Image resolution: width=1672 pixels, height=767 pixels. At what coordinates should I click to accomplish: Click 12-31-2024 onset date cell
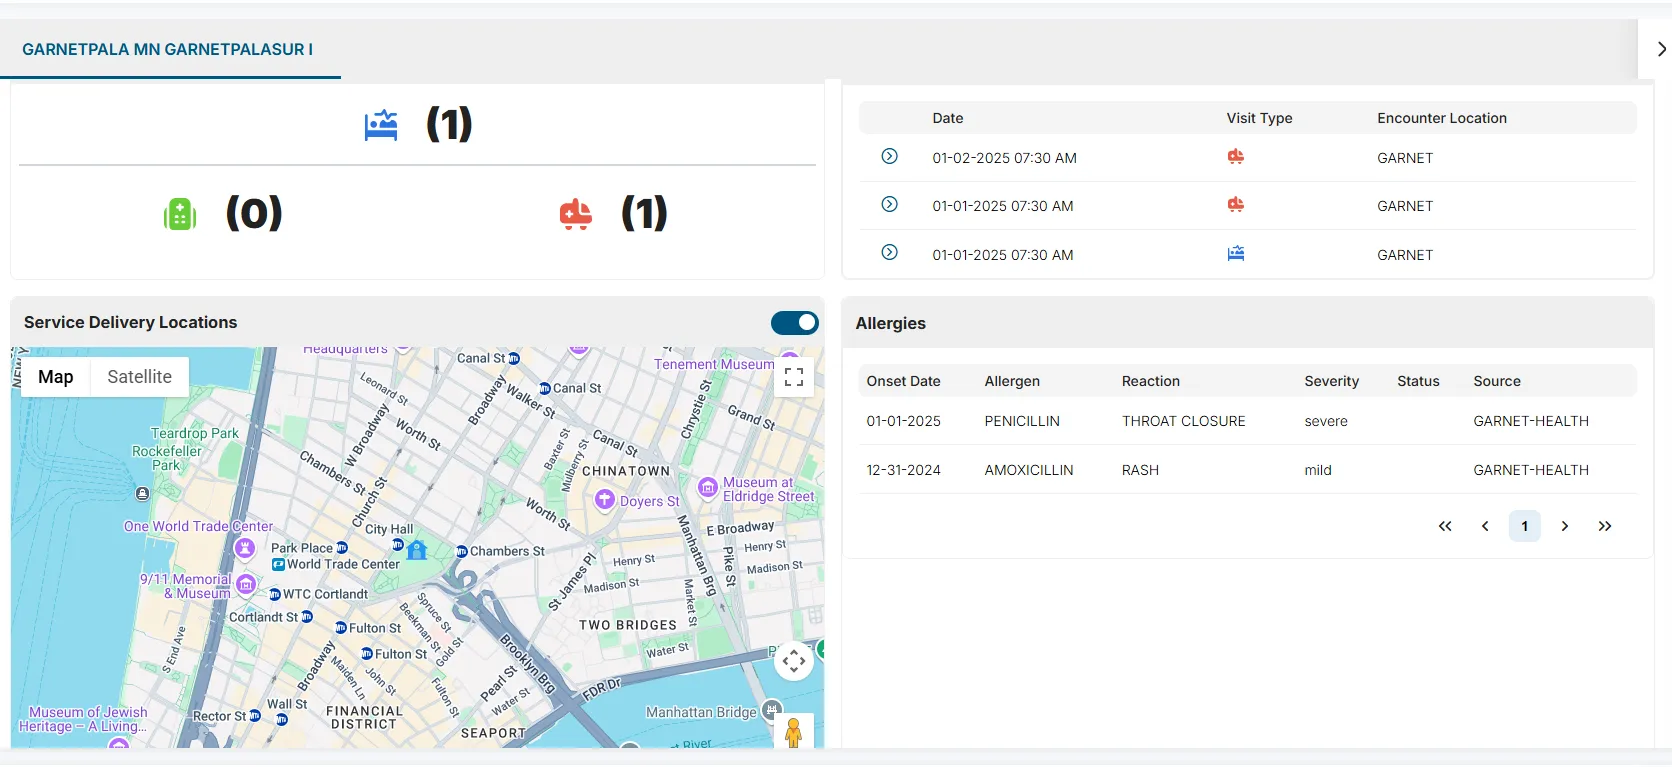pyautogui.click(x=904, y=470)
